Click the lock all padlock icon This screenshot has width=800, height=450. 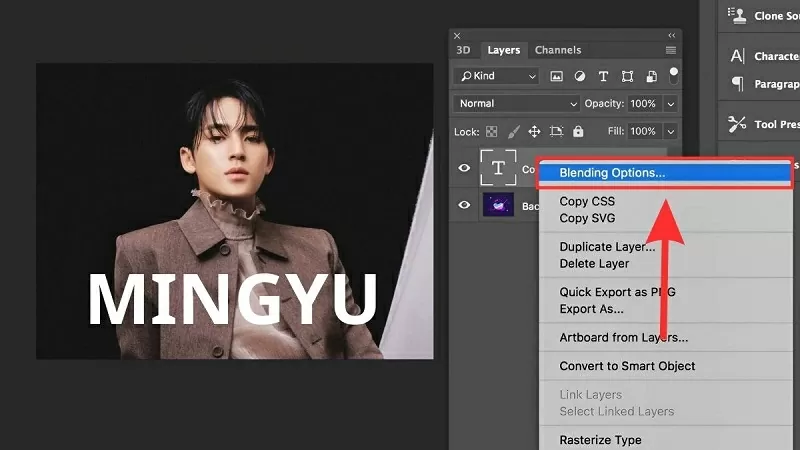(579, 131)
